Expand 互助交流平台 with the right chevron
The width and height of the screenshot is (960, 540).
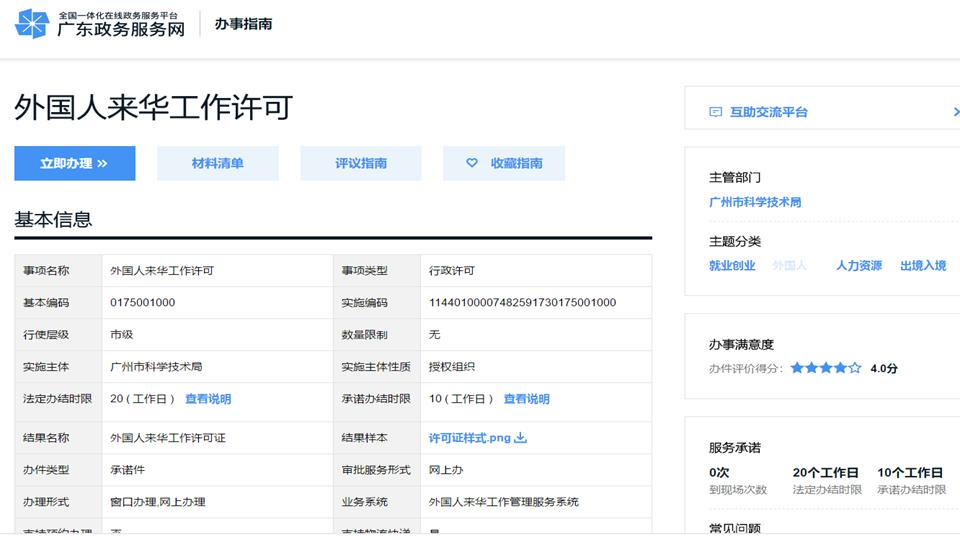(x=955, y=112)
